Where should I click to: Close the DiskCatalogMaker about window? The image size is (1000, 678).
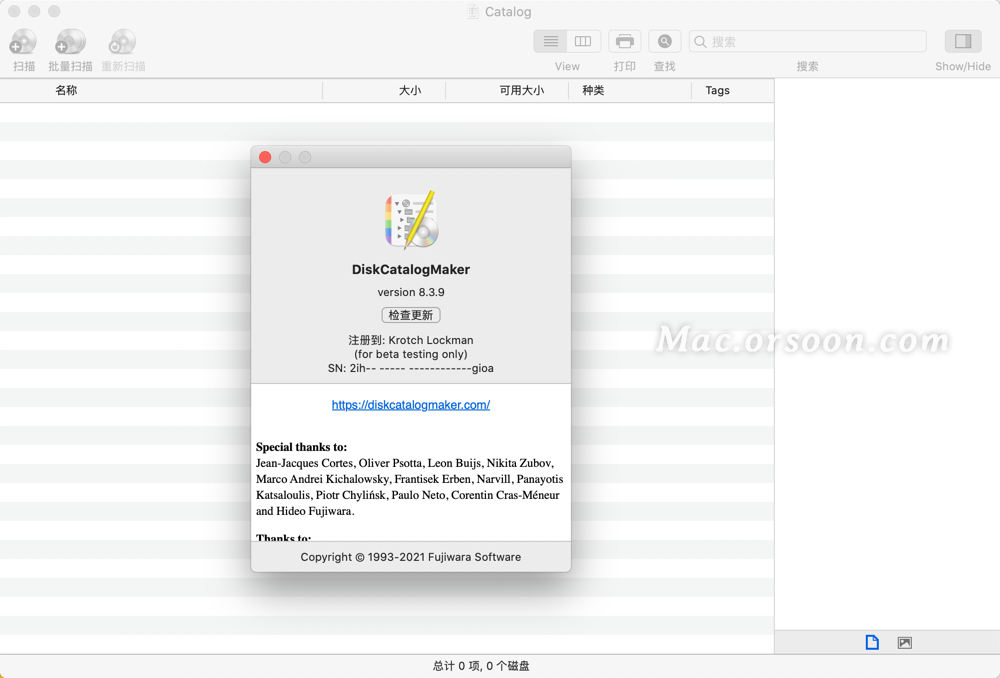pyautogui.click(x=264, y=157)
